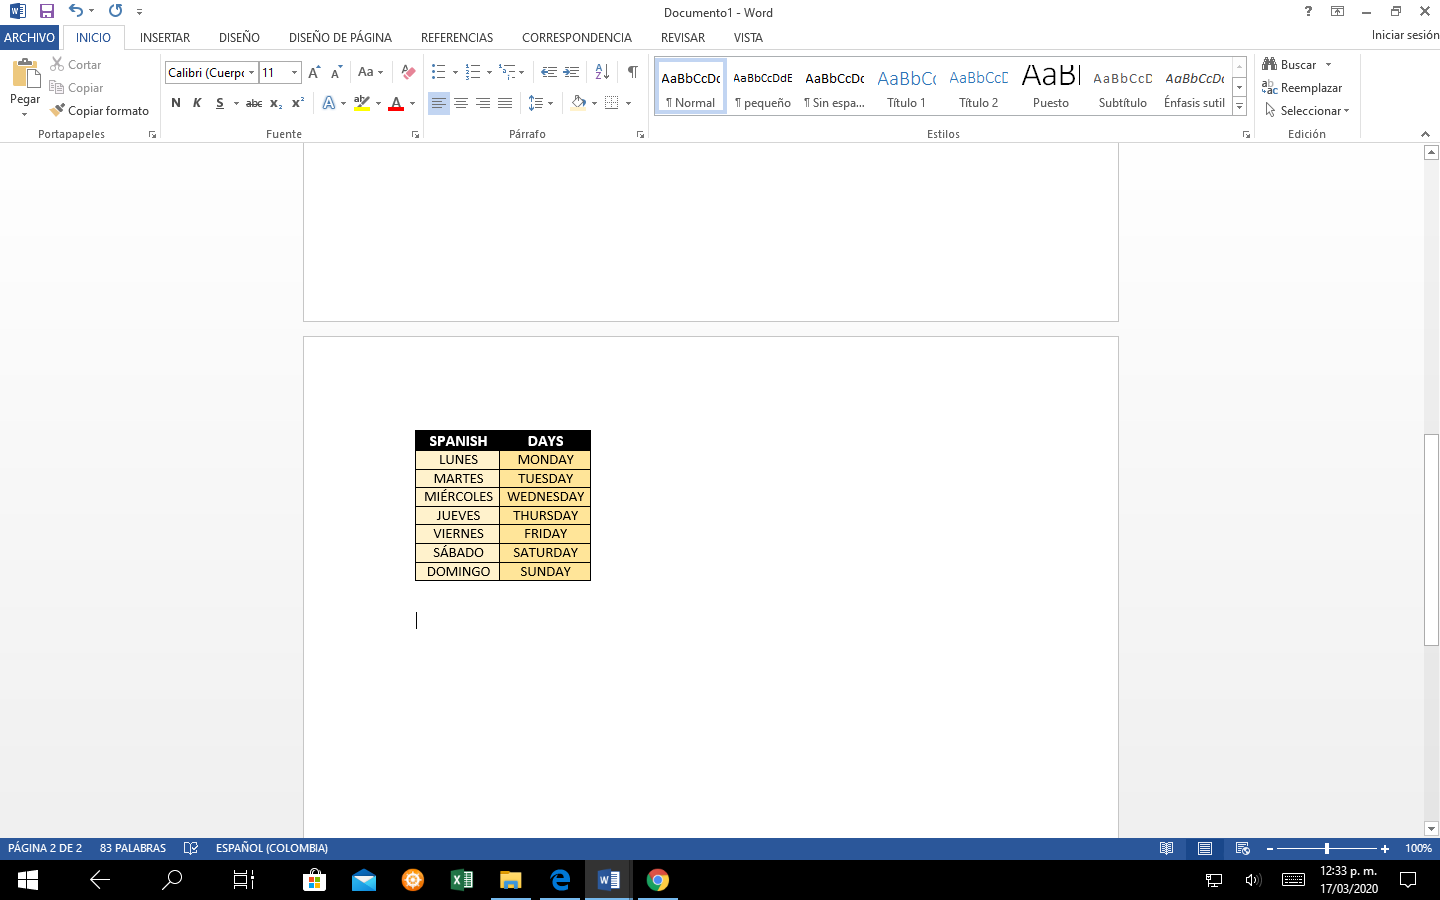1440x900 pixels.
Task: Save the document with the floppy icon
Action: tap(46, 11)
